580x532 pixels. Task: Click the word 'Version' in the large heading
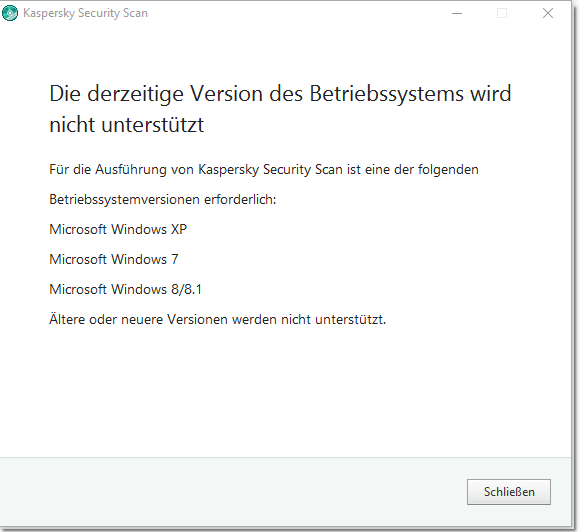[x=227, y=94]
